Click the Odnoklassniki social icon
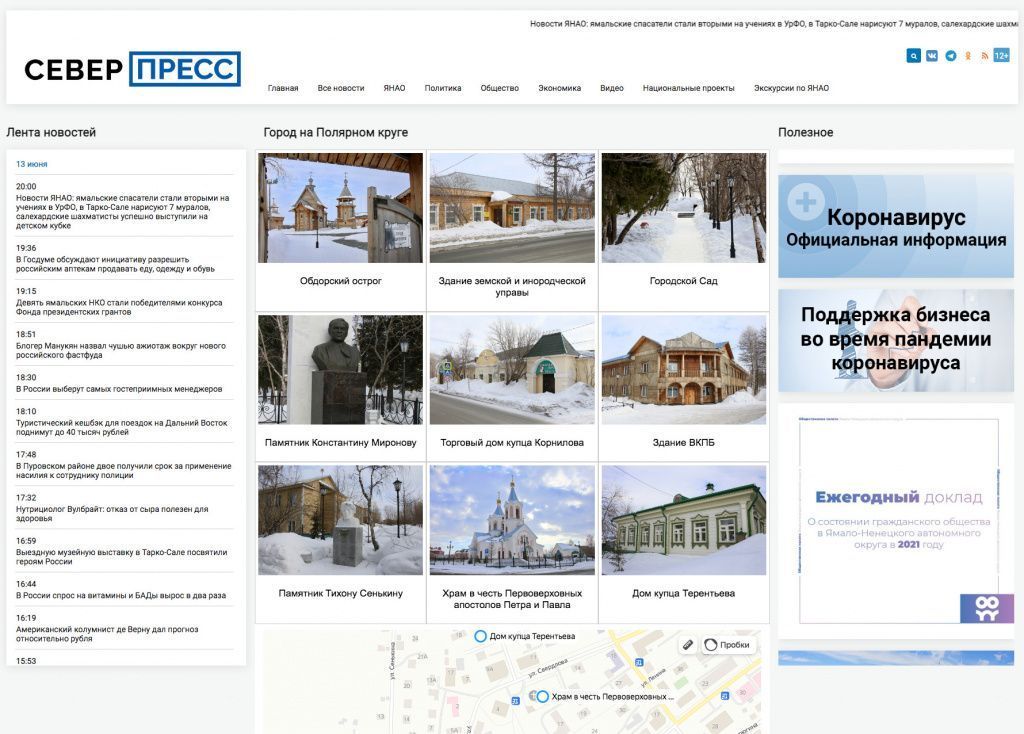 pos(968,56)
